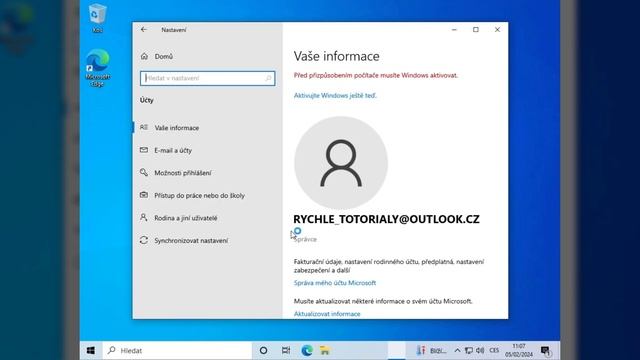Open File Explorer from taskbar
This screenshot has height=360, width=640.
point(325,350)
